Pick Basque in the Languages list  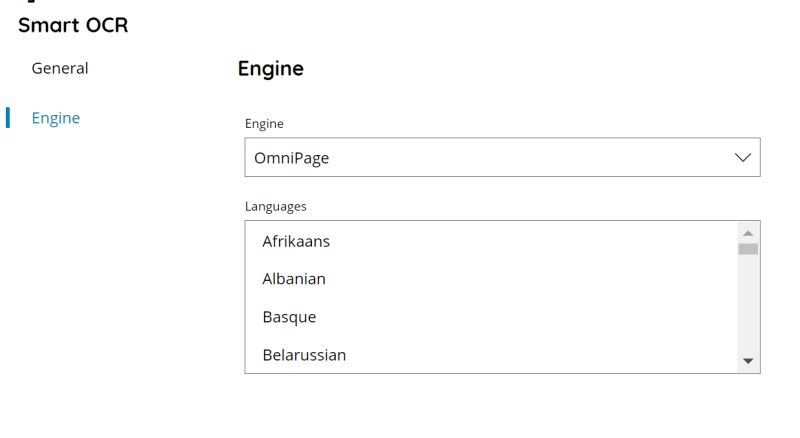(289, 317)
